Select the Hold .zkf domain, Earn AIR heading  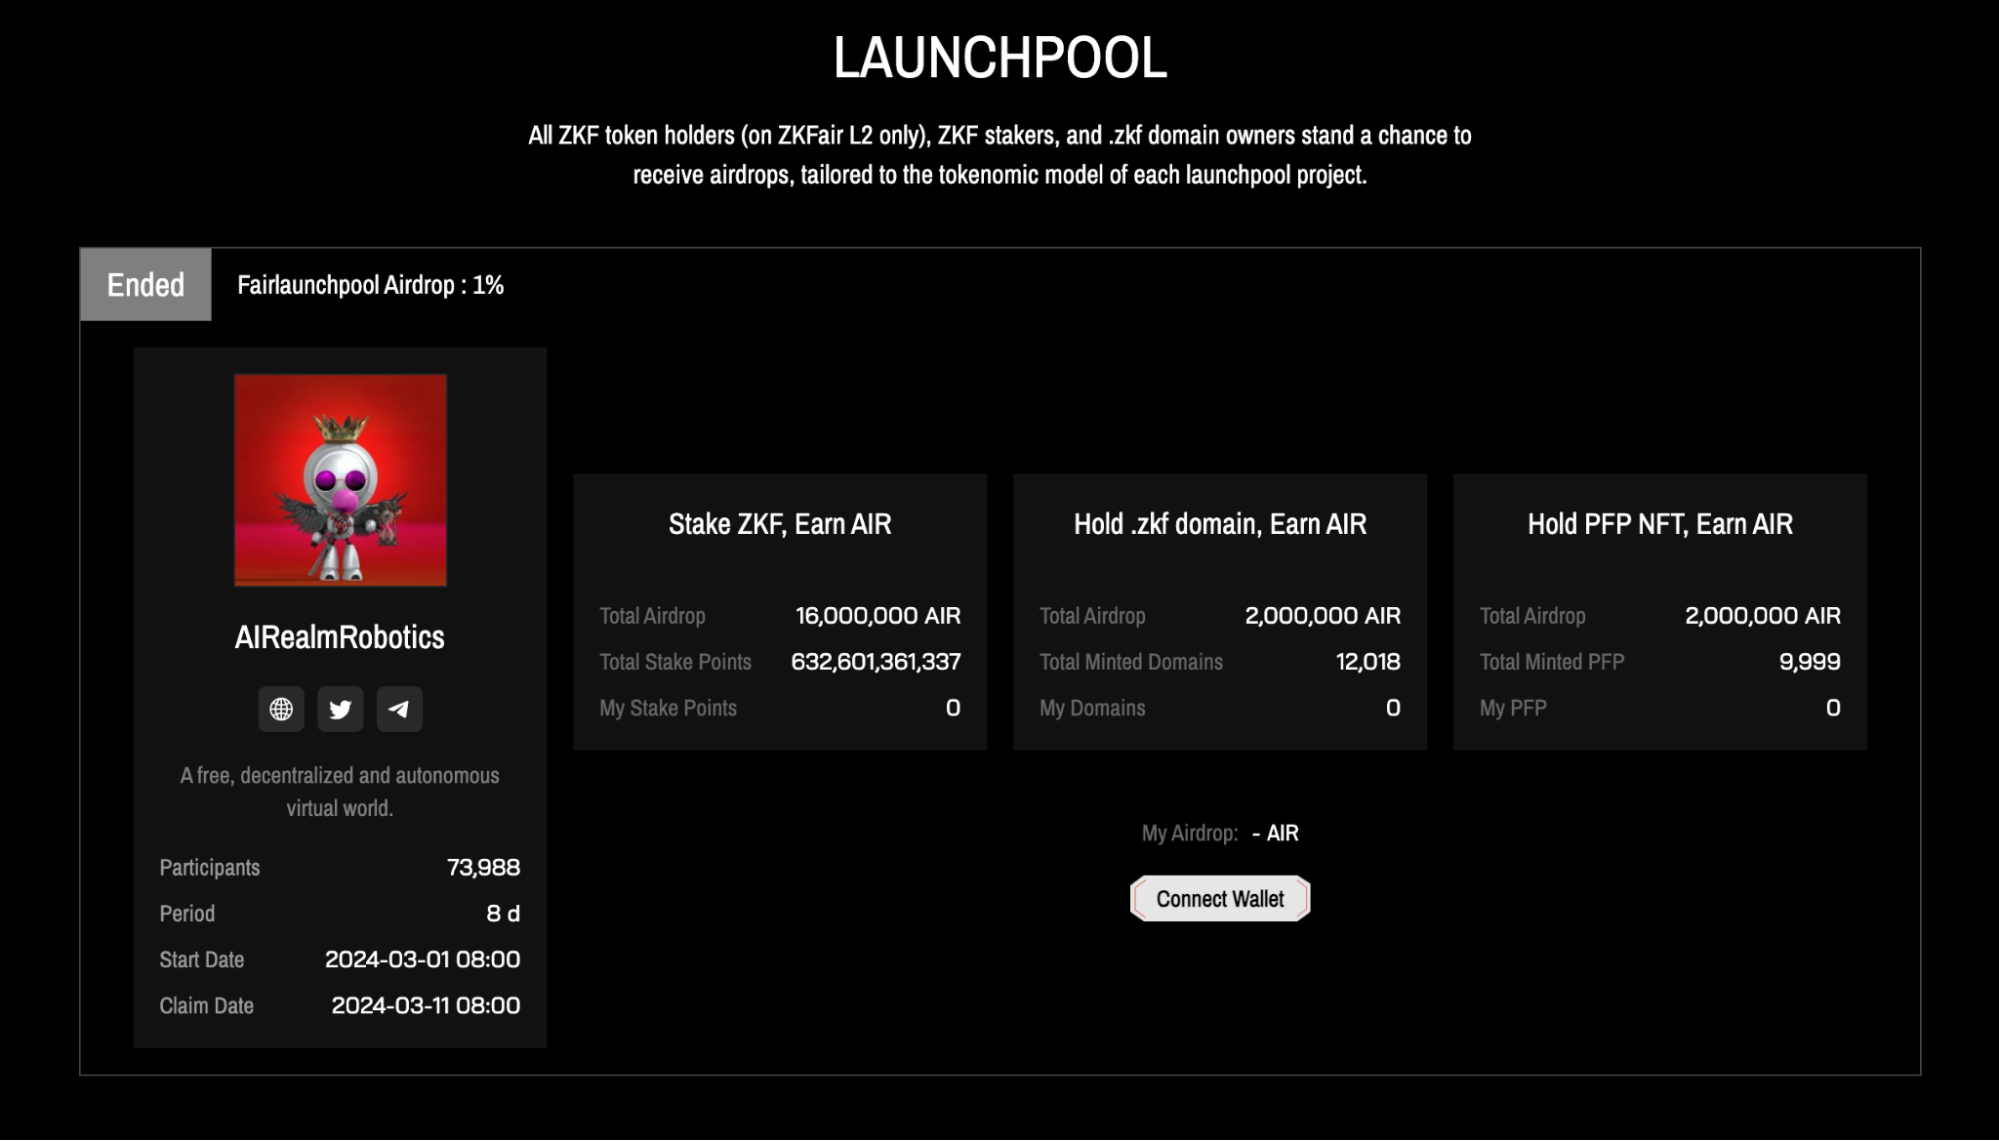point(1219,524)
